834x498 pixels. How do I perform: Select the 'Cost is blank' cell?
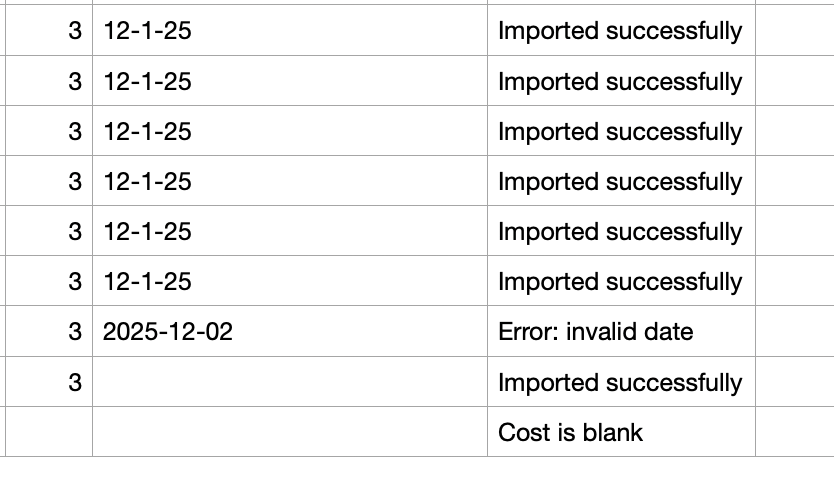(x=570, y=432)
